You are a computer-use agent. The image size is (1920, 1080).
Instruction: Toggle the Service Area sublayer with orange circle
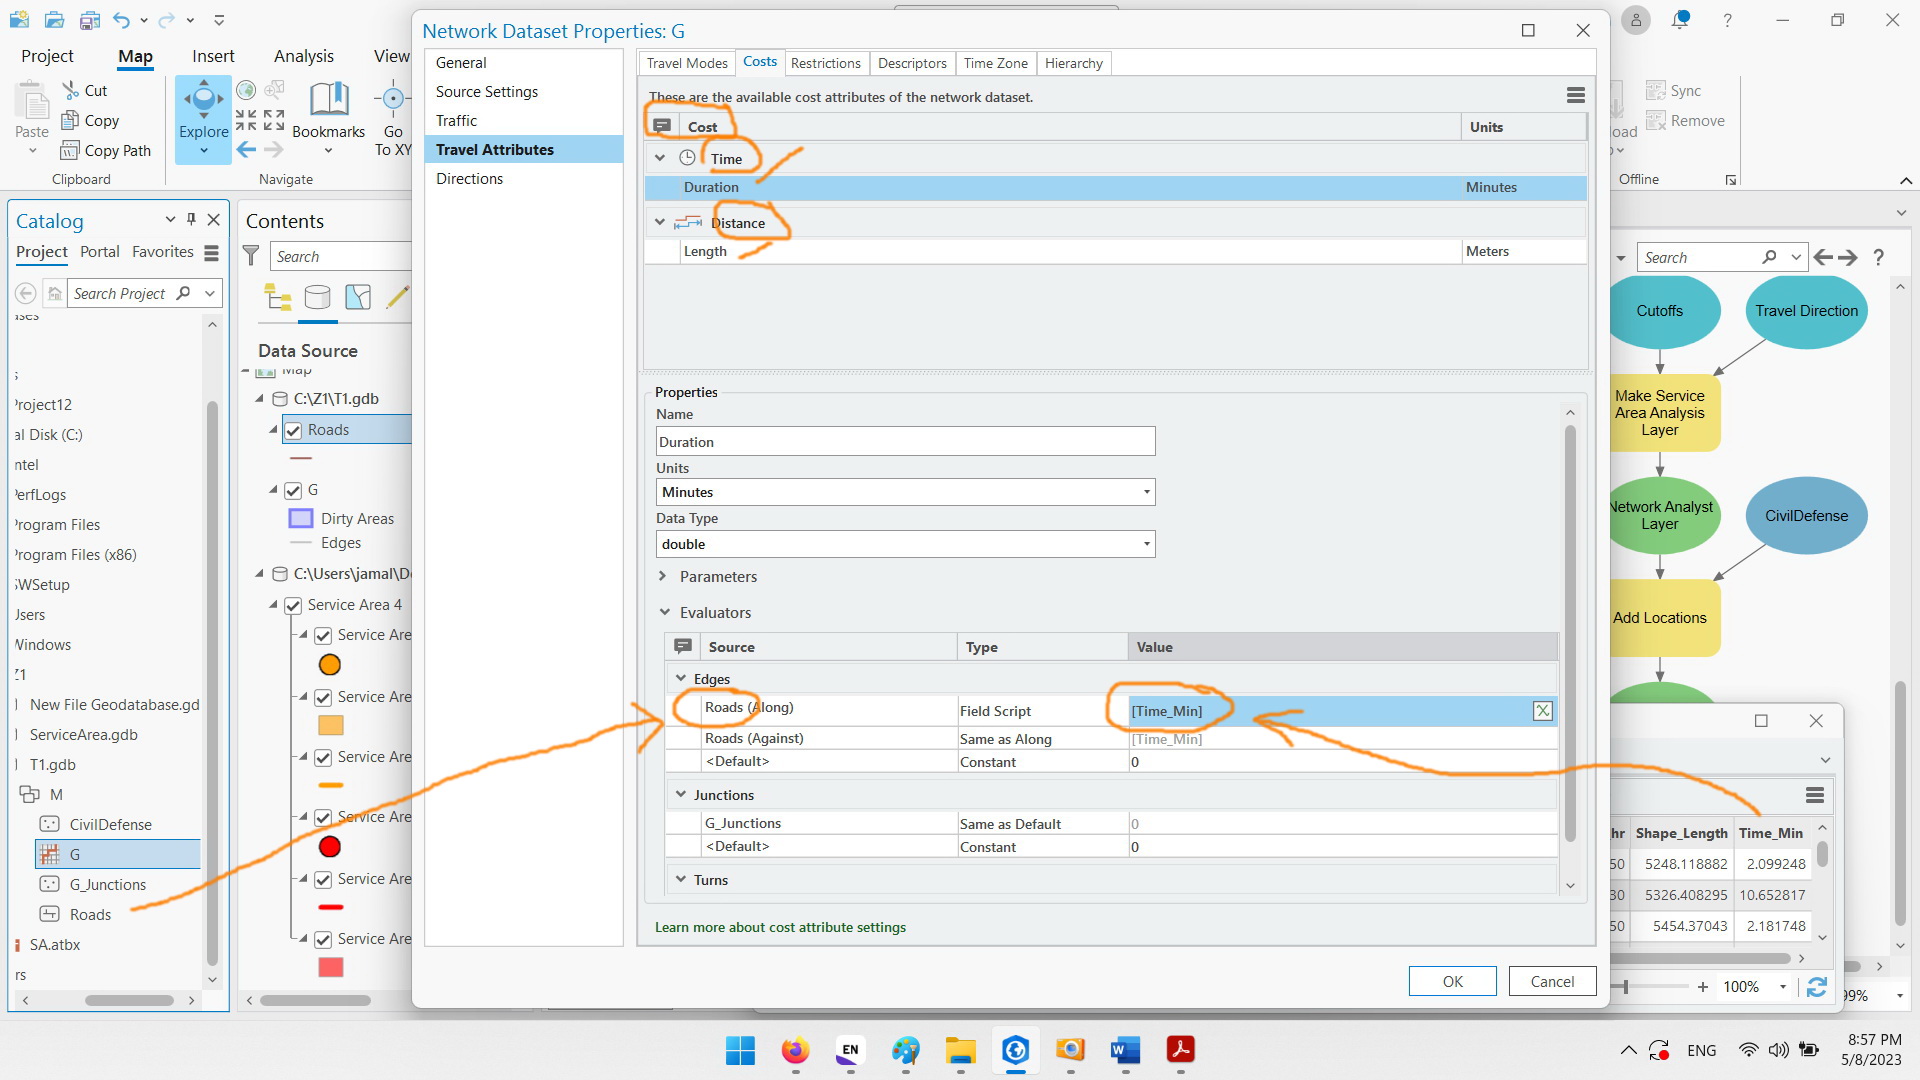coord(323,636)
